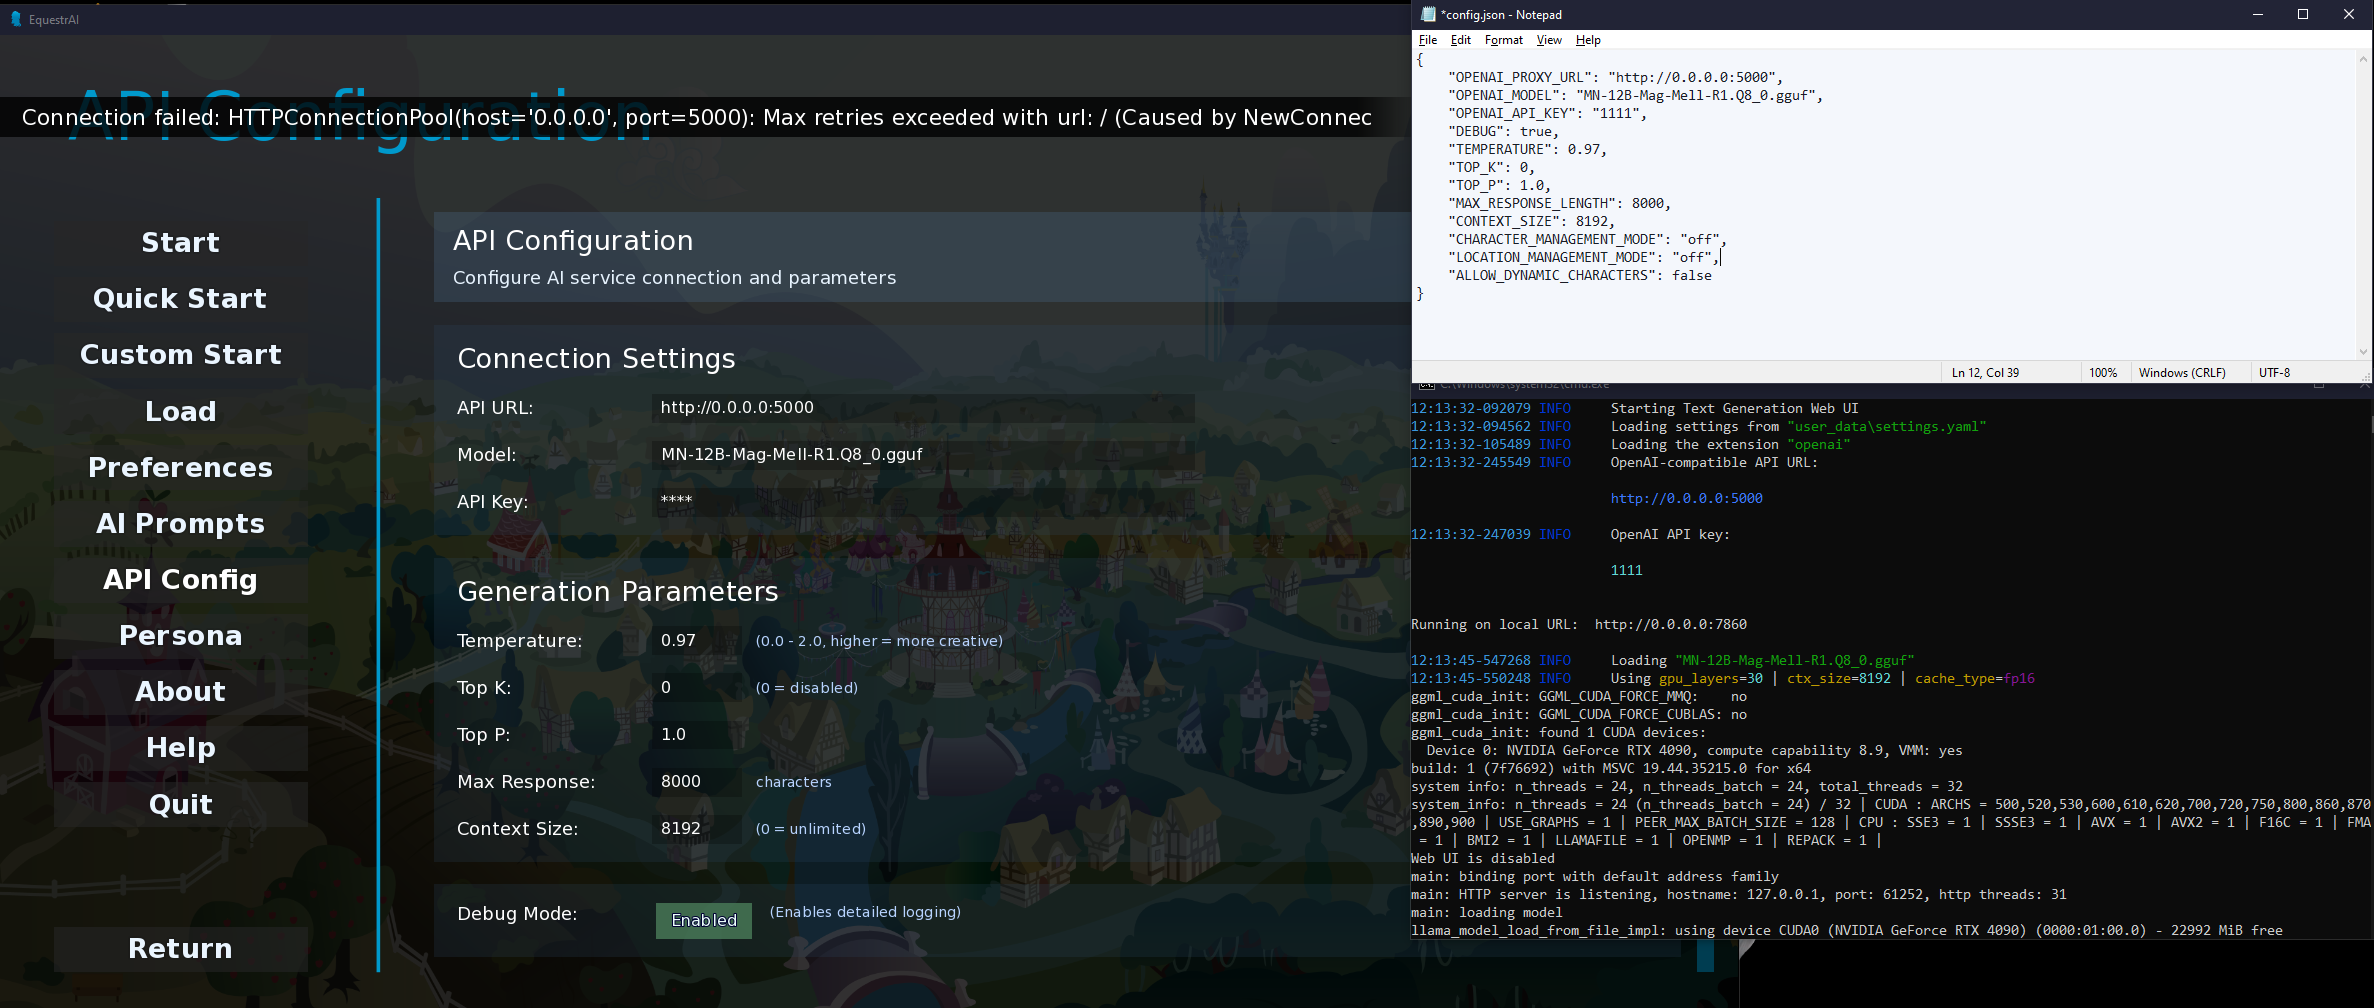Screen dimensions: 2374x1008
Task: Click the "Connection Settings" heading
Action: pos(596,359)
